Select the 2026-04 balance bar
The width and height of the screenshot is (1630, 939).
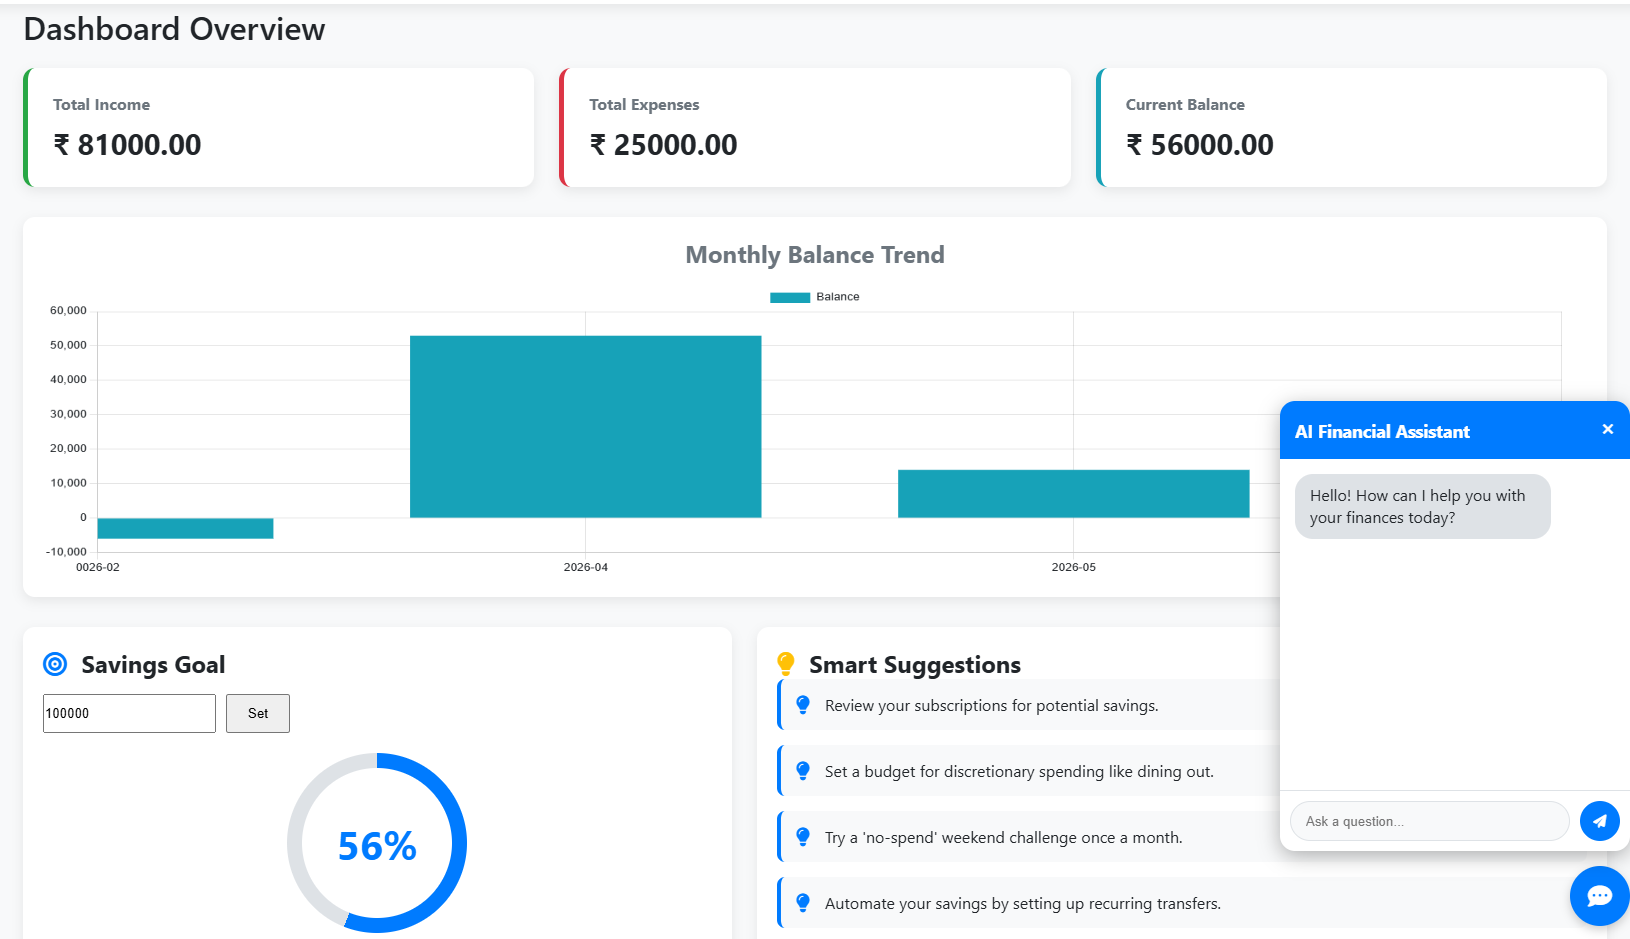click(x=586, y=427)
